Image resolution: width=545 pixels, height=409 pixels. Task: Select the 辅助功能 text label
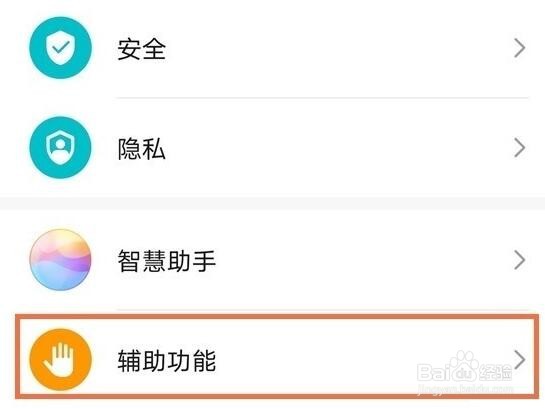point(166,360)
